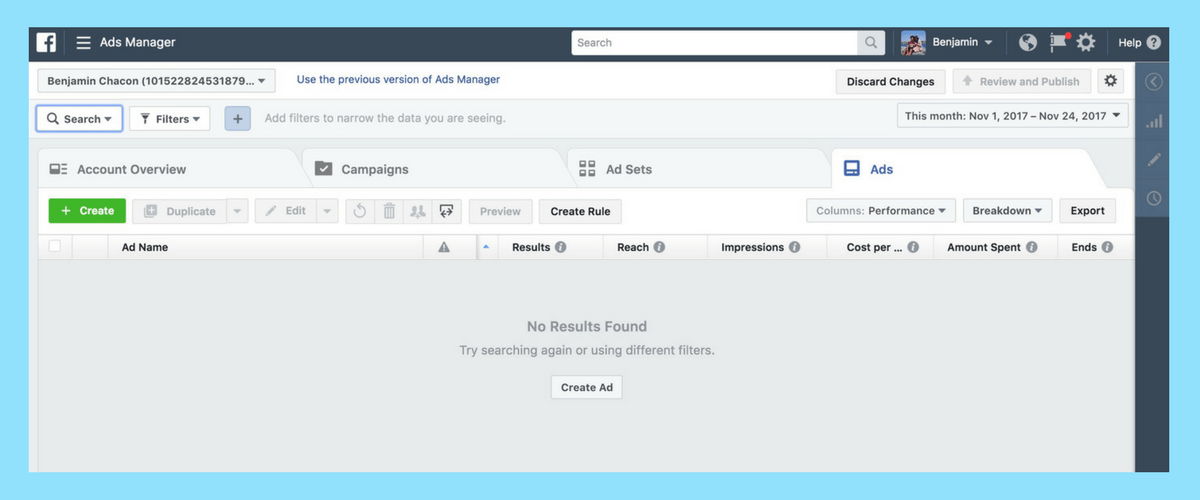Viewport: 1200px width, 500px height.
Task: Click the Ends column info icon
Action: coord(1107,247)
